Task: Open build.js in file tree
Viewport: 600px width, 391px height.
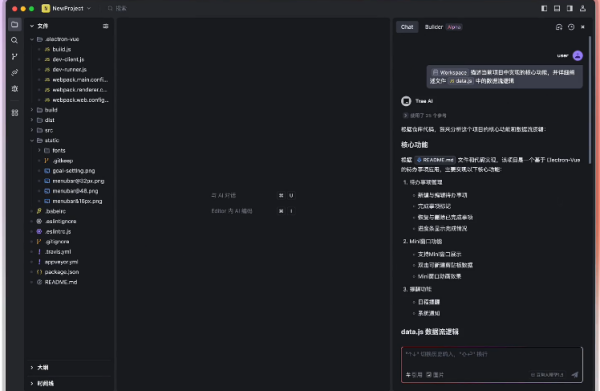Action: [62, 49]
